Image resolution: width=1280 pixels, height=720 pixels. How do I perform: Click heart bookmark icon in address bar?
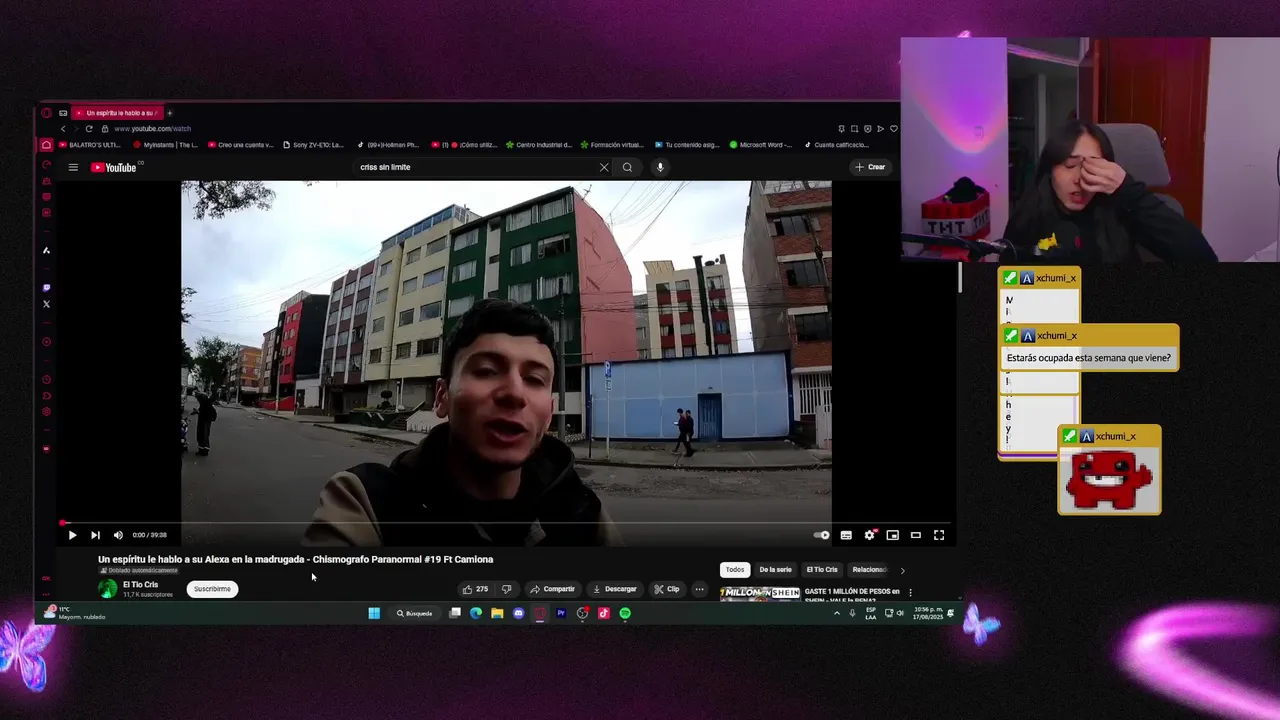(x=893, y=129)
